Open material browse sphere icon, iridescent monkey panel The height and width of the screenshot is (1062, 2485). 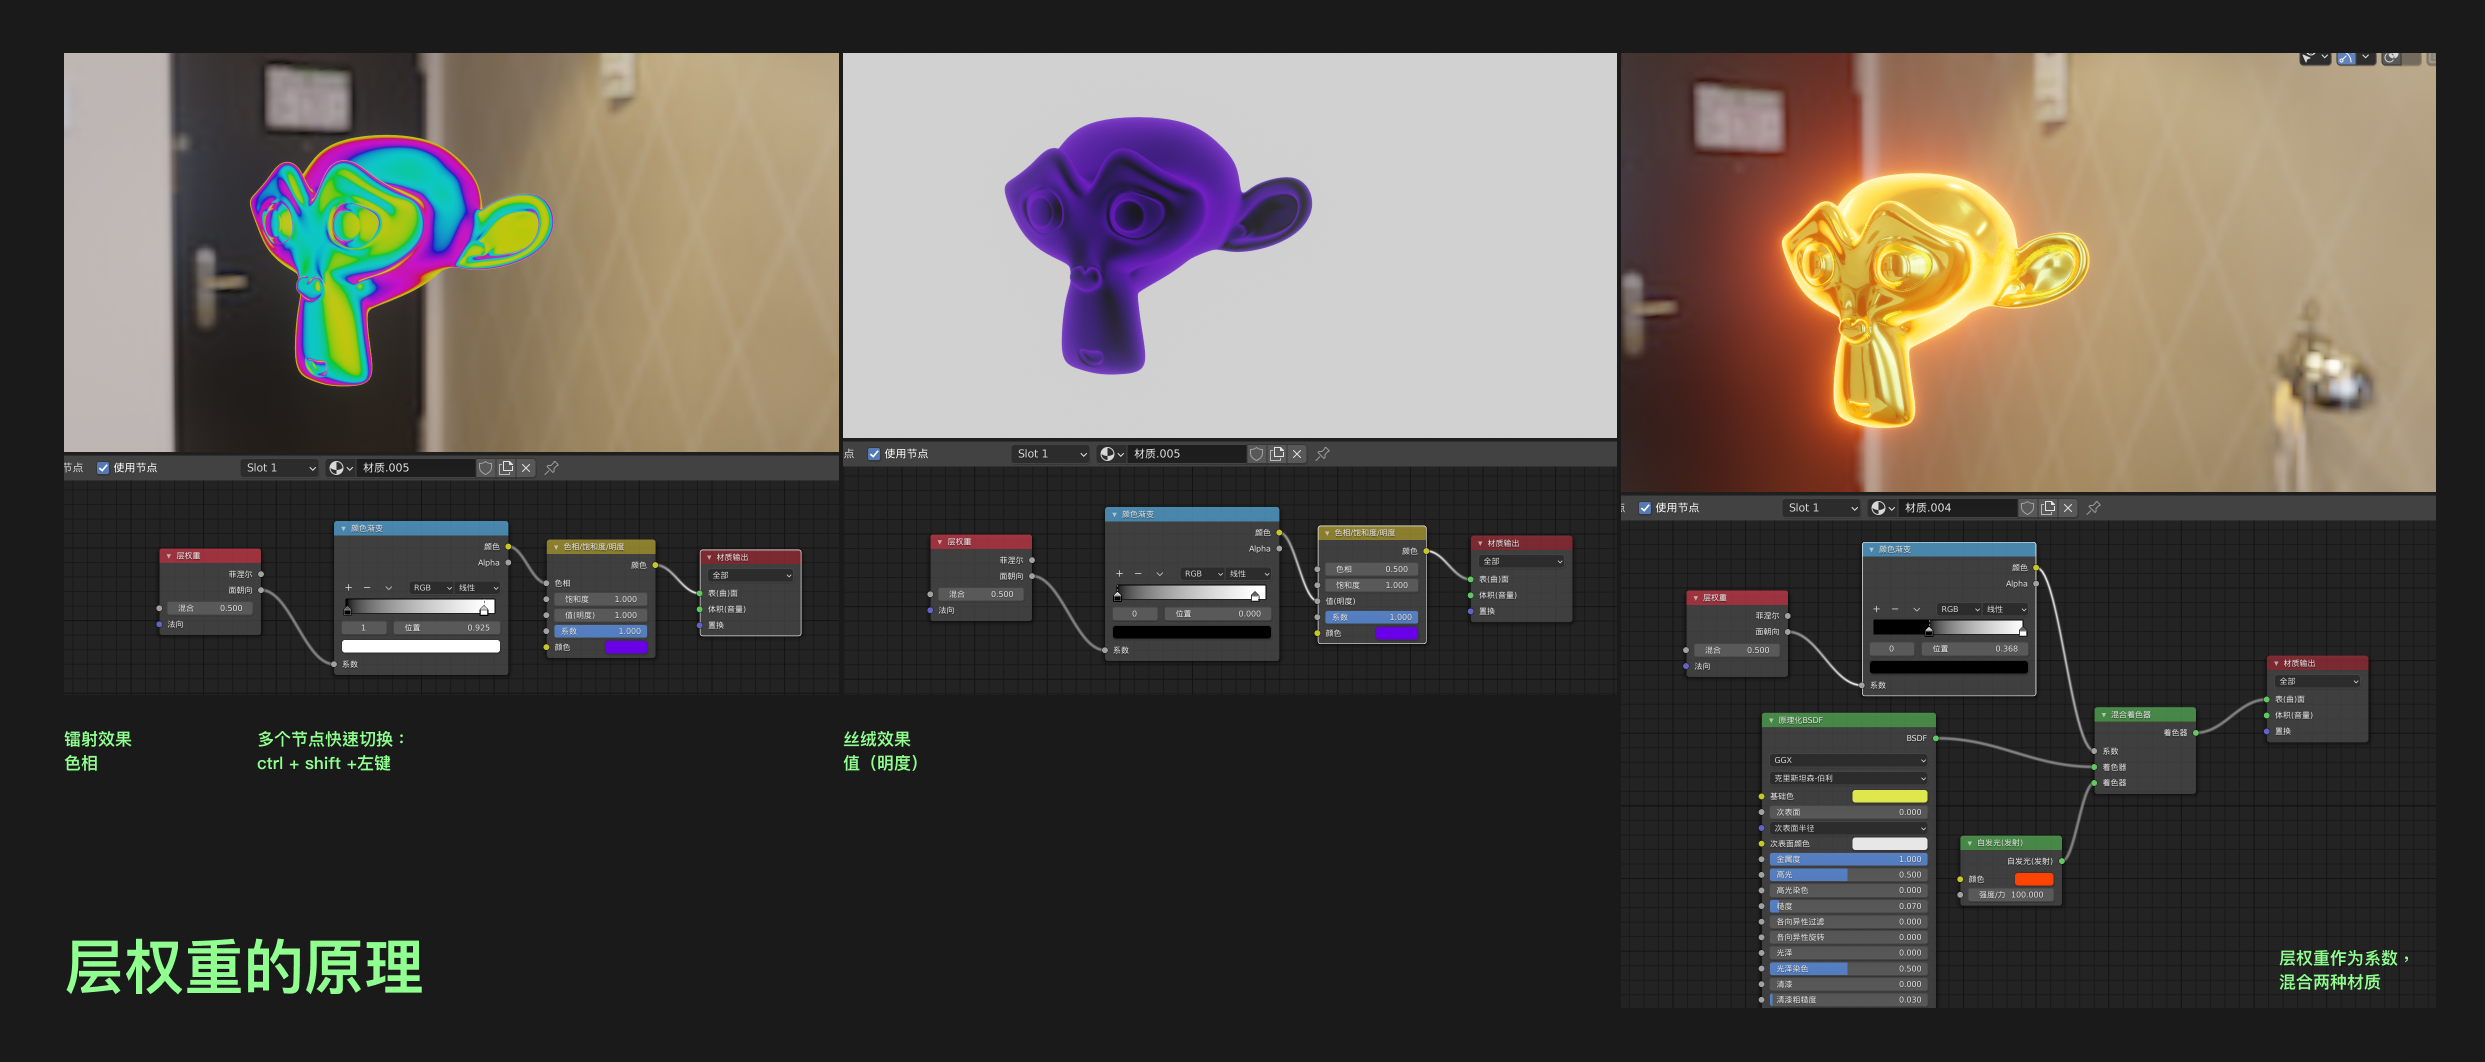pos(341,468)
